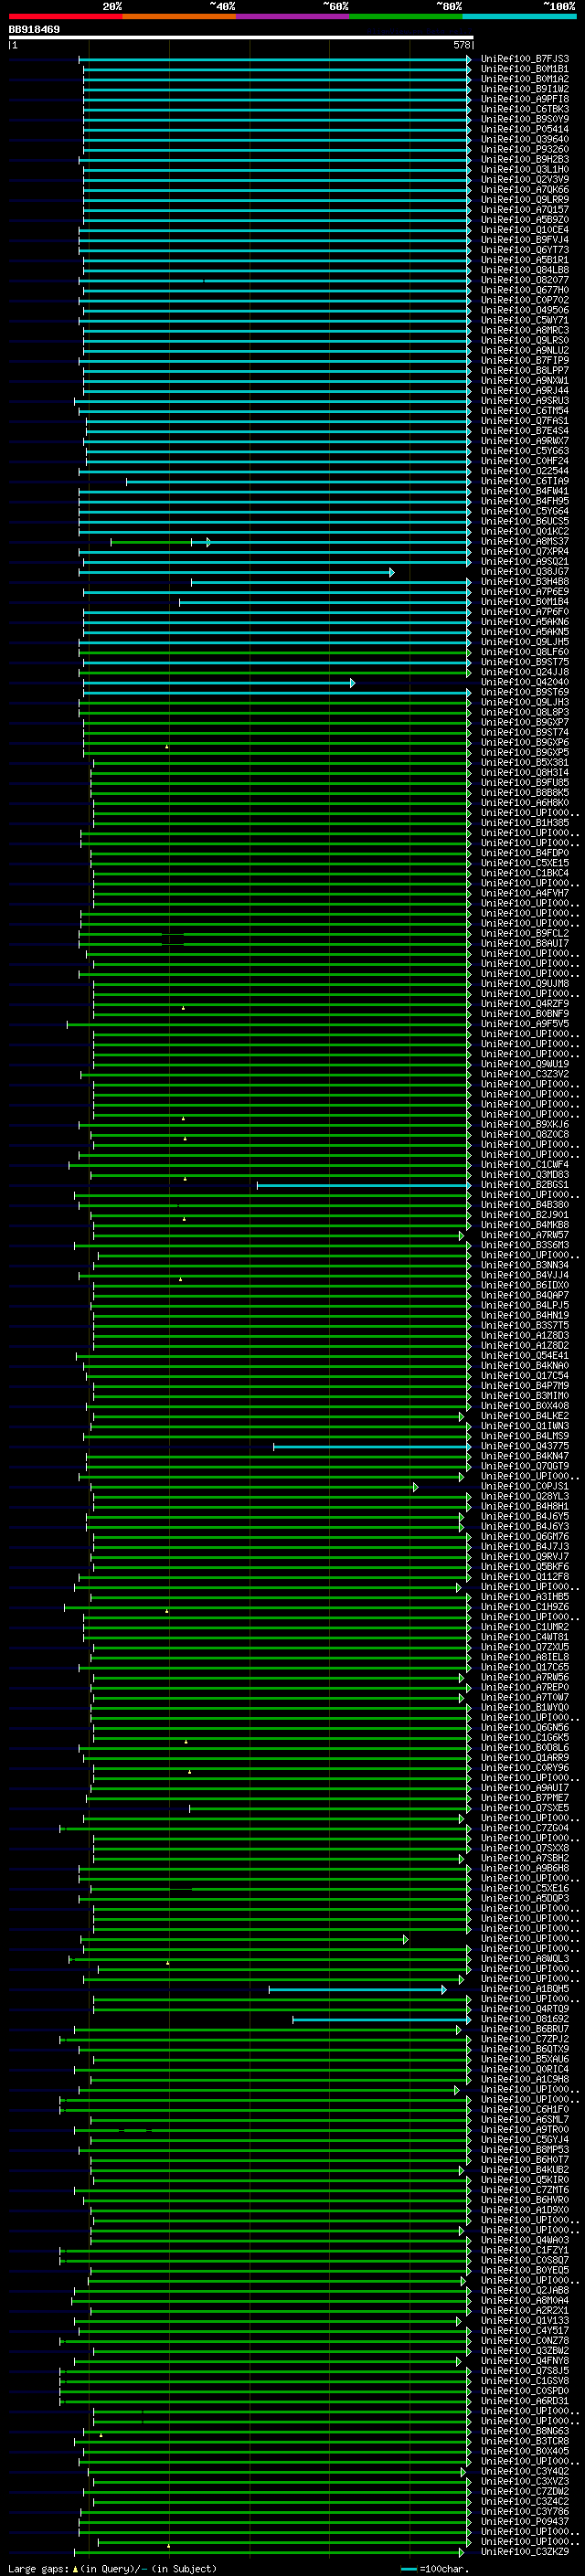Click hit label UniRef100_B9GXP7
The height and width of the screenshot is (2576, 585).
[x=525, y=722]
